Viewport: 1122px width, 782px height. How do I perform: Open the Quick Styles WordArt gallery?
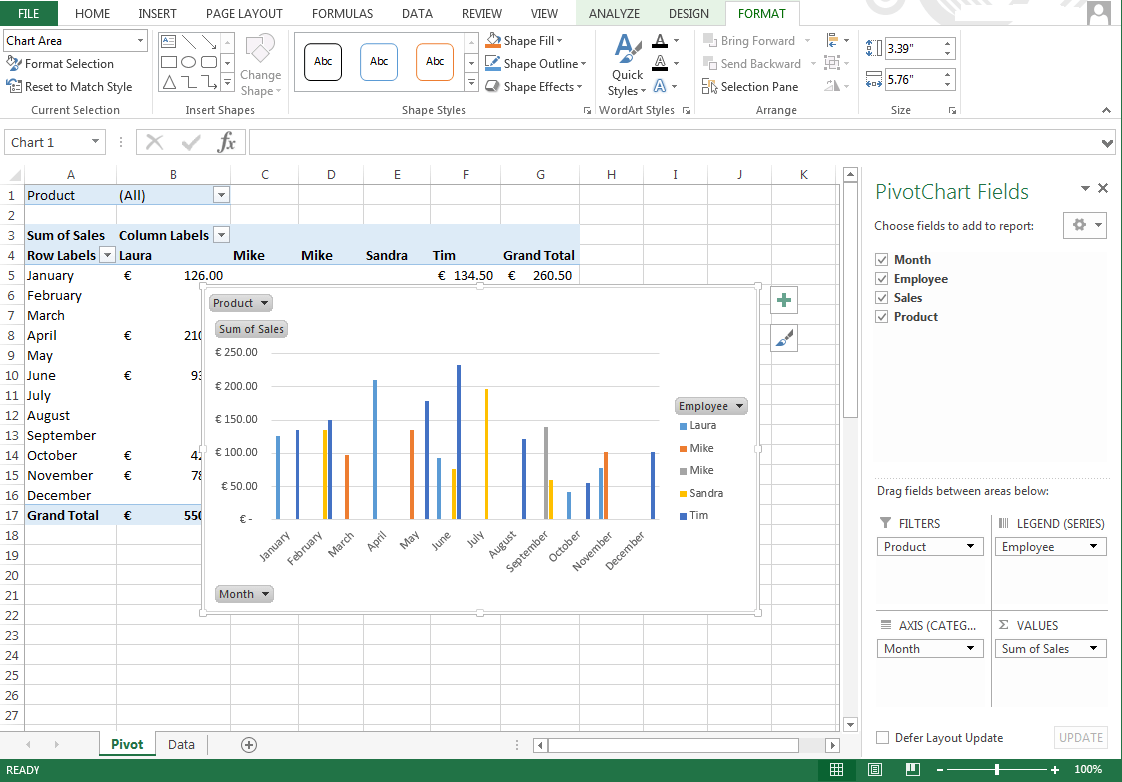pos(627,66)
